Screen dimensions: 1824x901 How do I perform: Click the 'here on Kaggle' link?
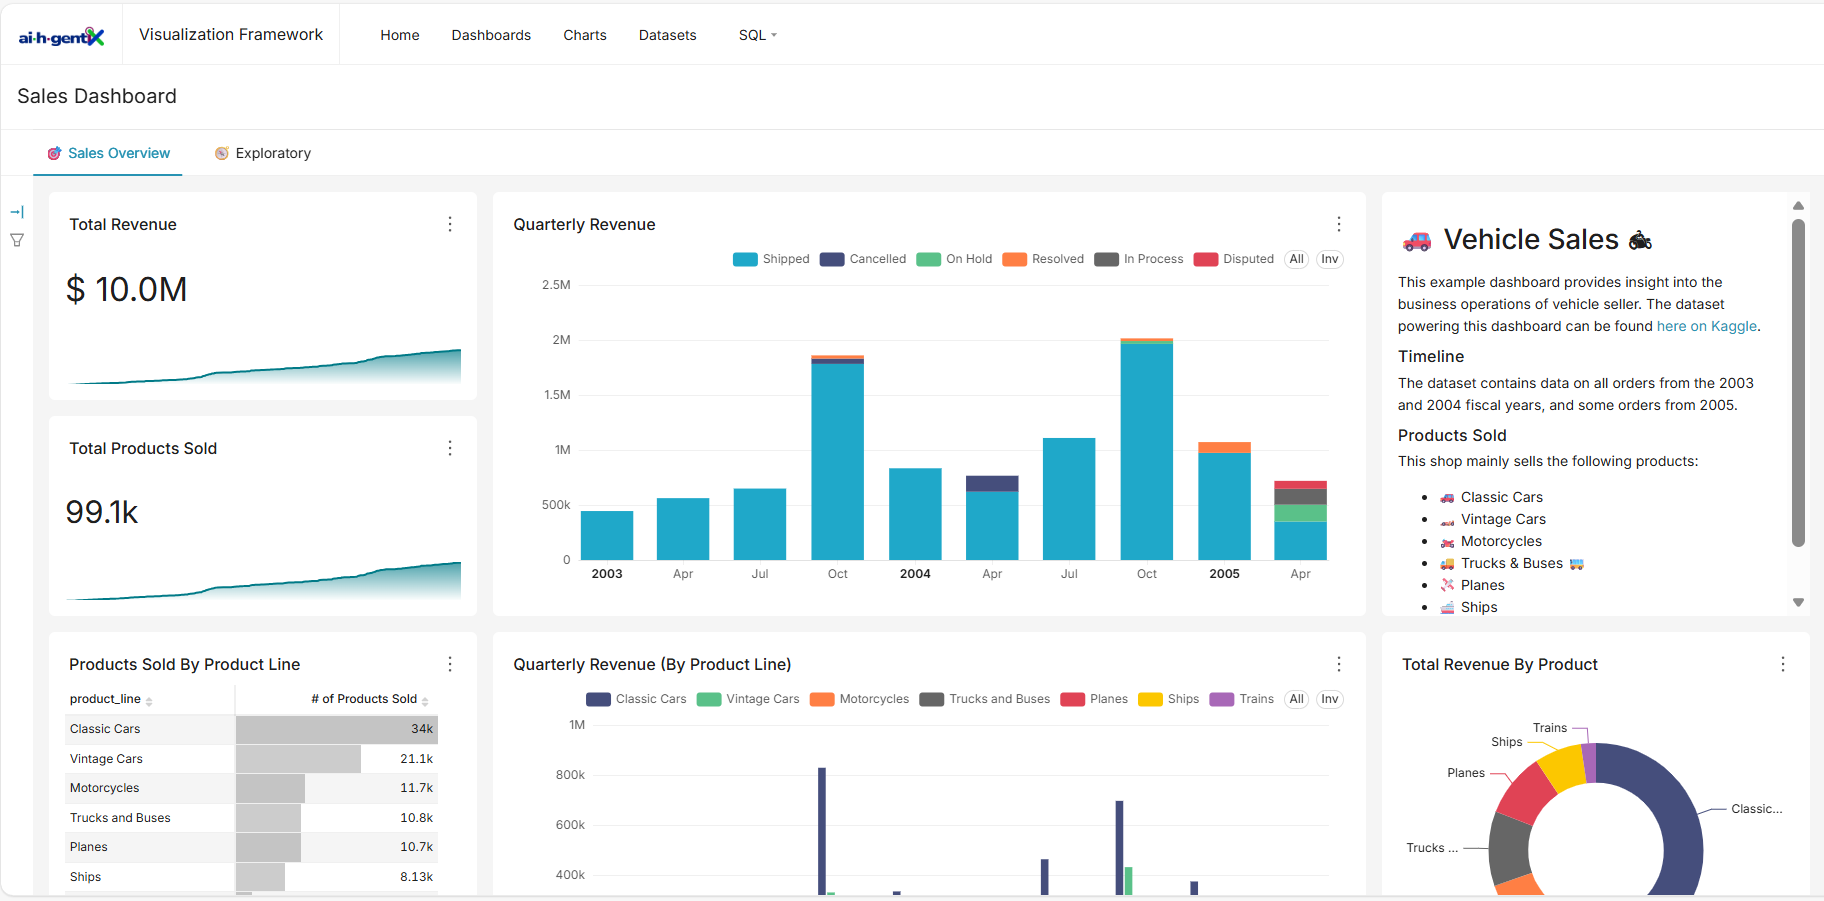[1705, 326]
